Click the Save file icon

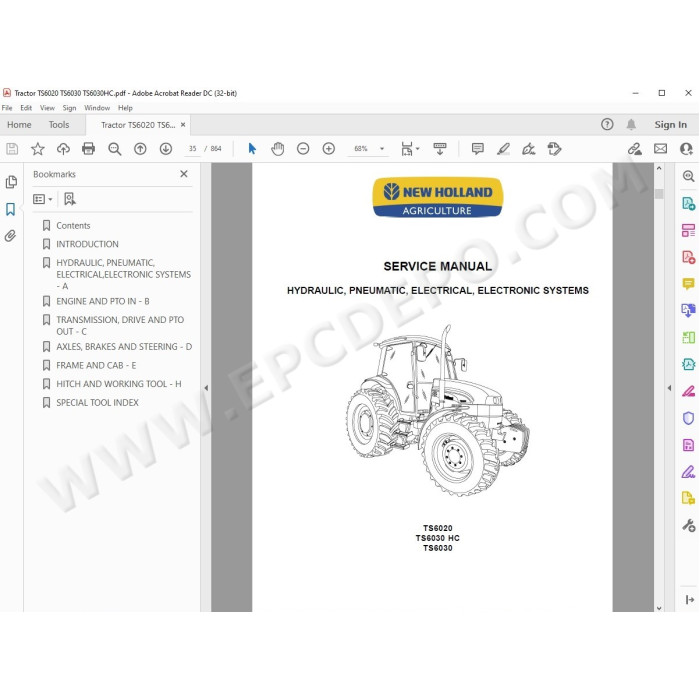(x=12, y=149)
